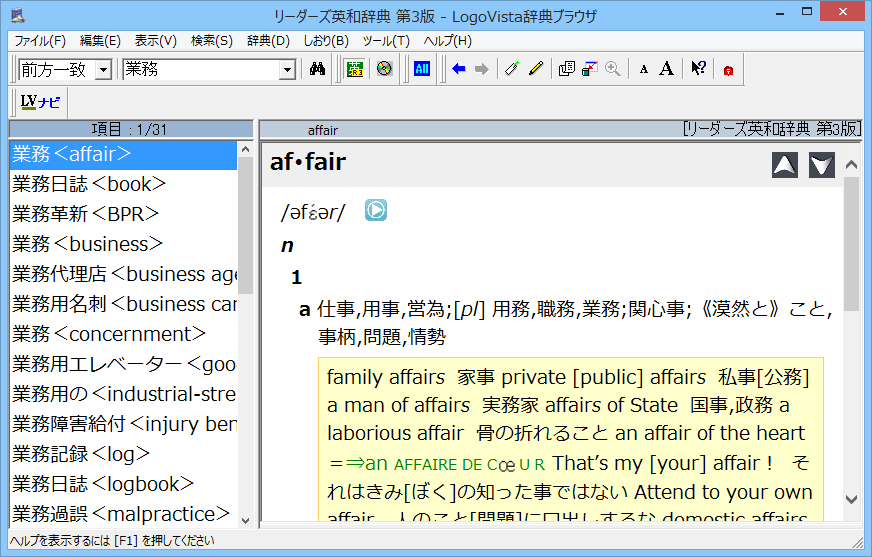The height and width of the screenshot is (557, 872).
Task: Open the 辞典(D) menu
Action: point(269,41)
